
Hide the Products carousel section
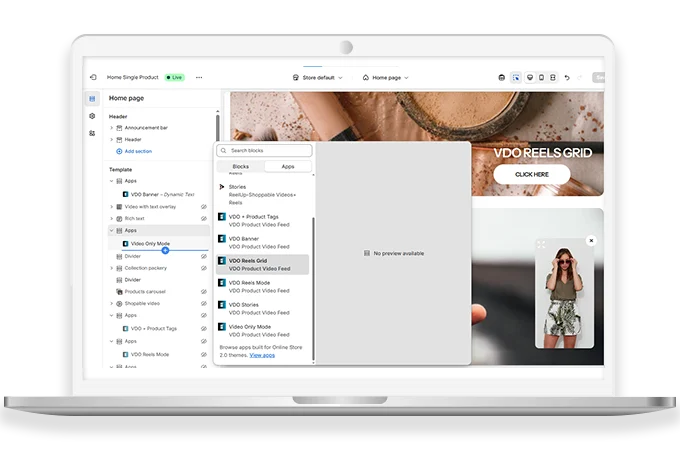(x=203, y=291)
